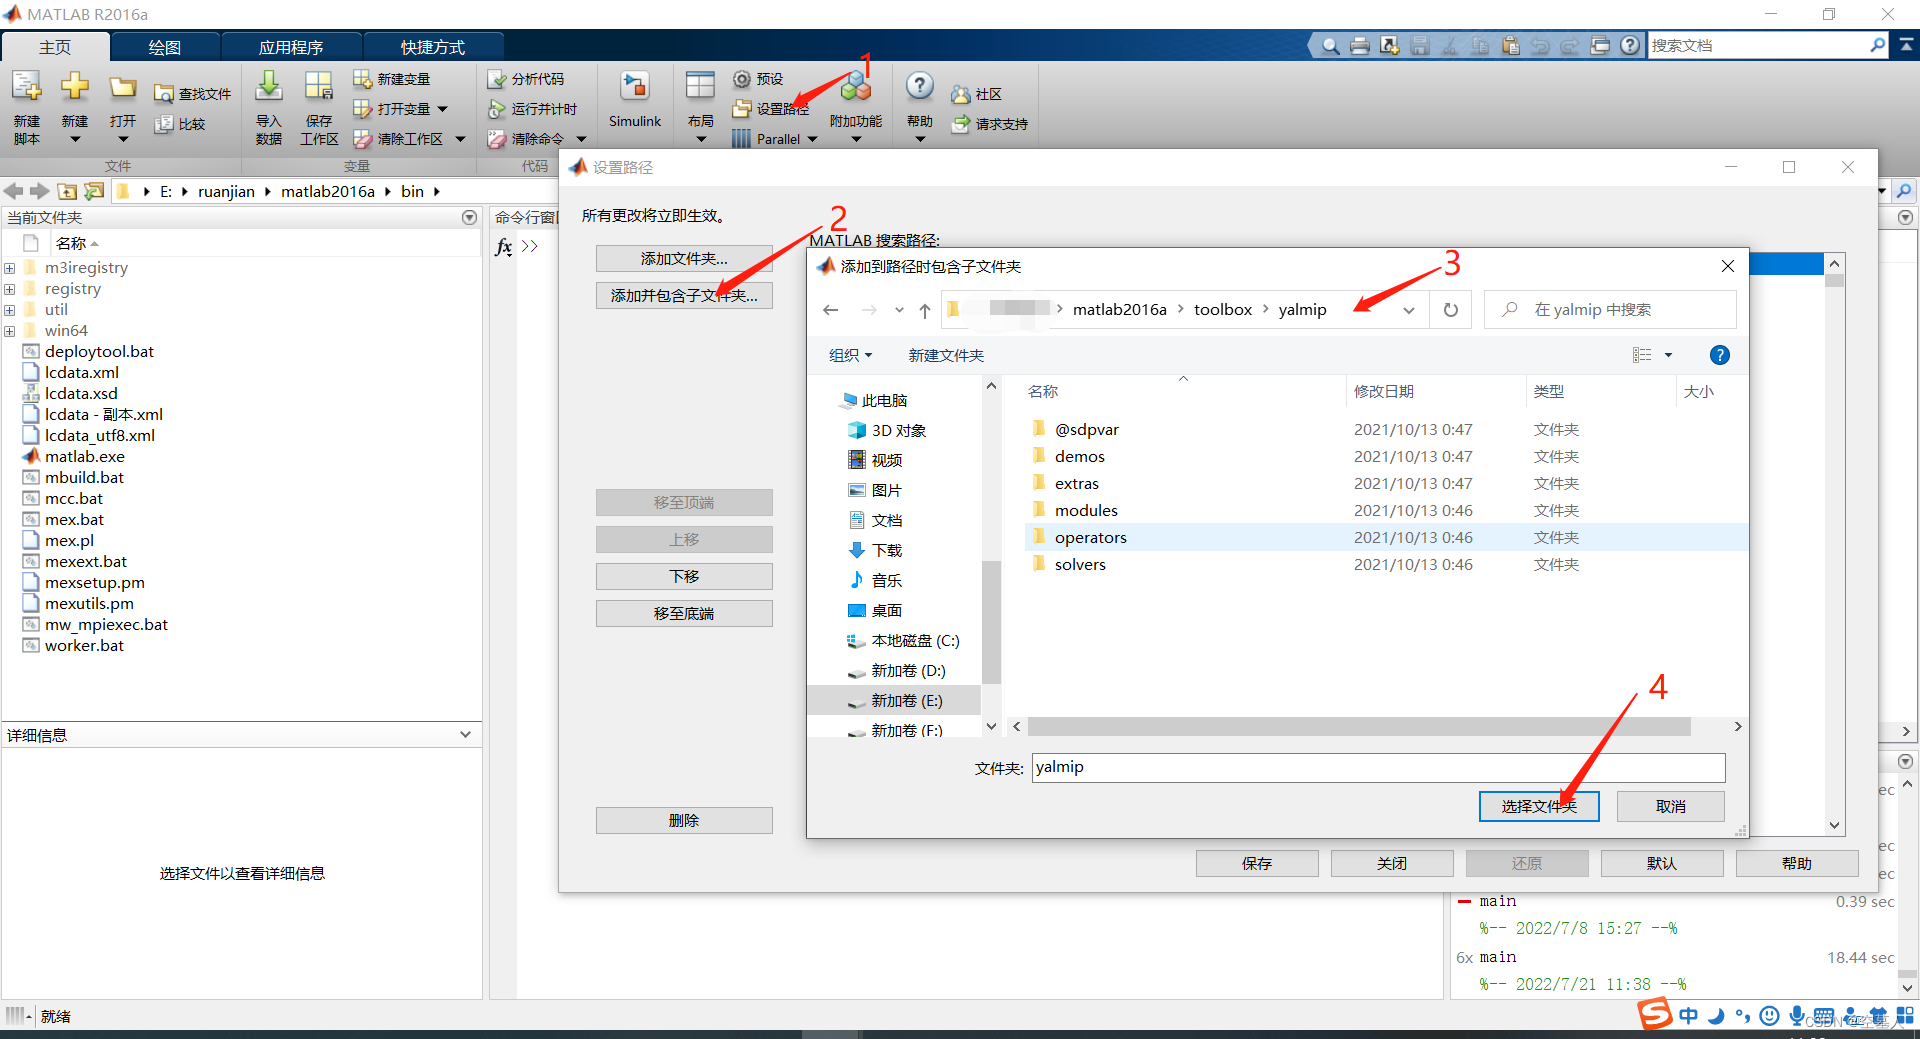Click the back arrow in folder dialog
This screenshot has width=1920, height=1039.
pyautogui.click(x=831, y=310)
